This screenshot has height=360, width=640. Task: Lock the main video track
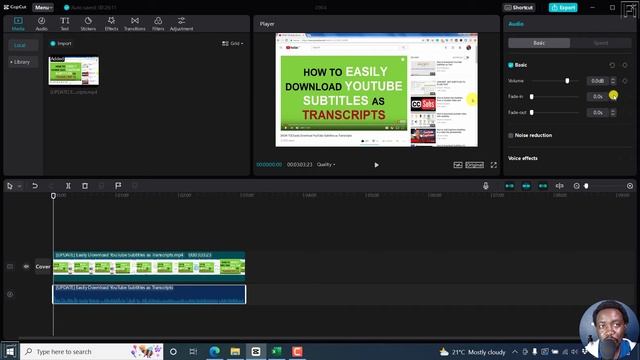point(10,267)
